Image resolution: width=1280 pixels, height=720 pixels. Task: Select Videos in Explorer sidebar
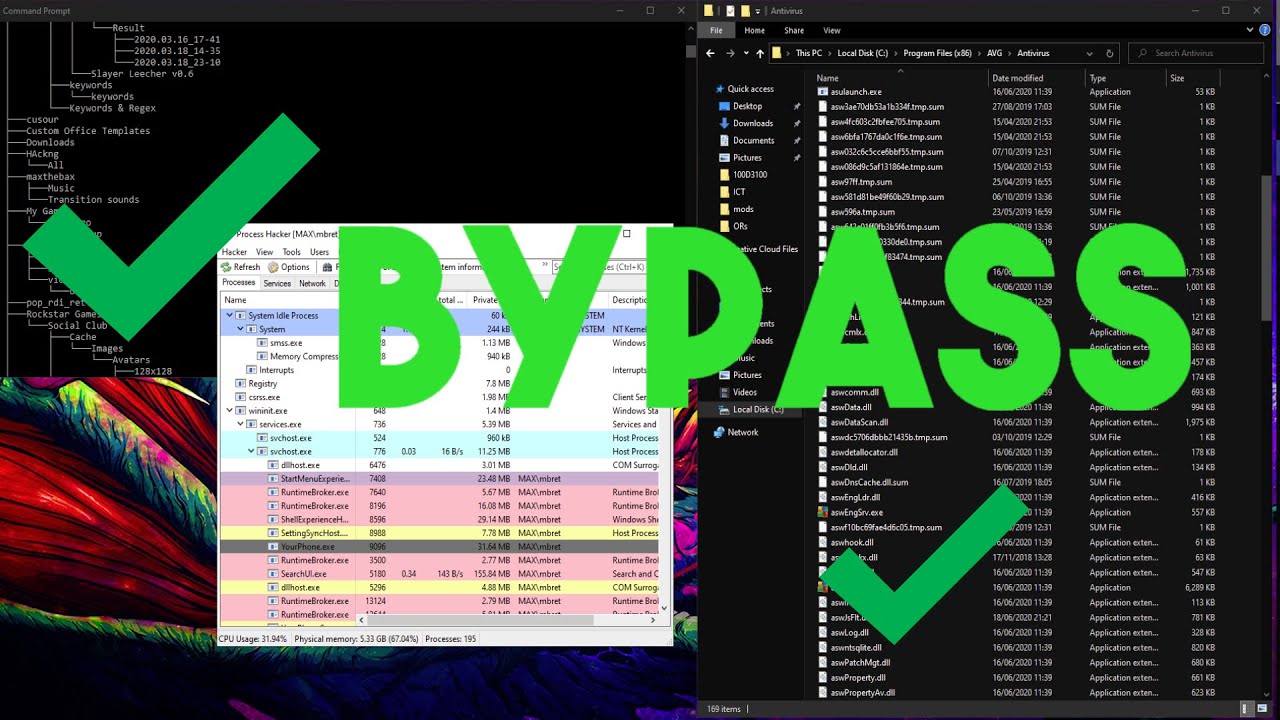point(745,392)
